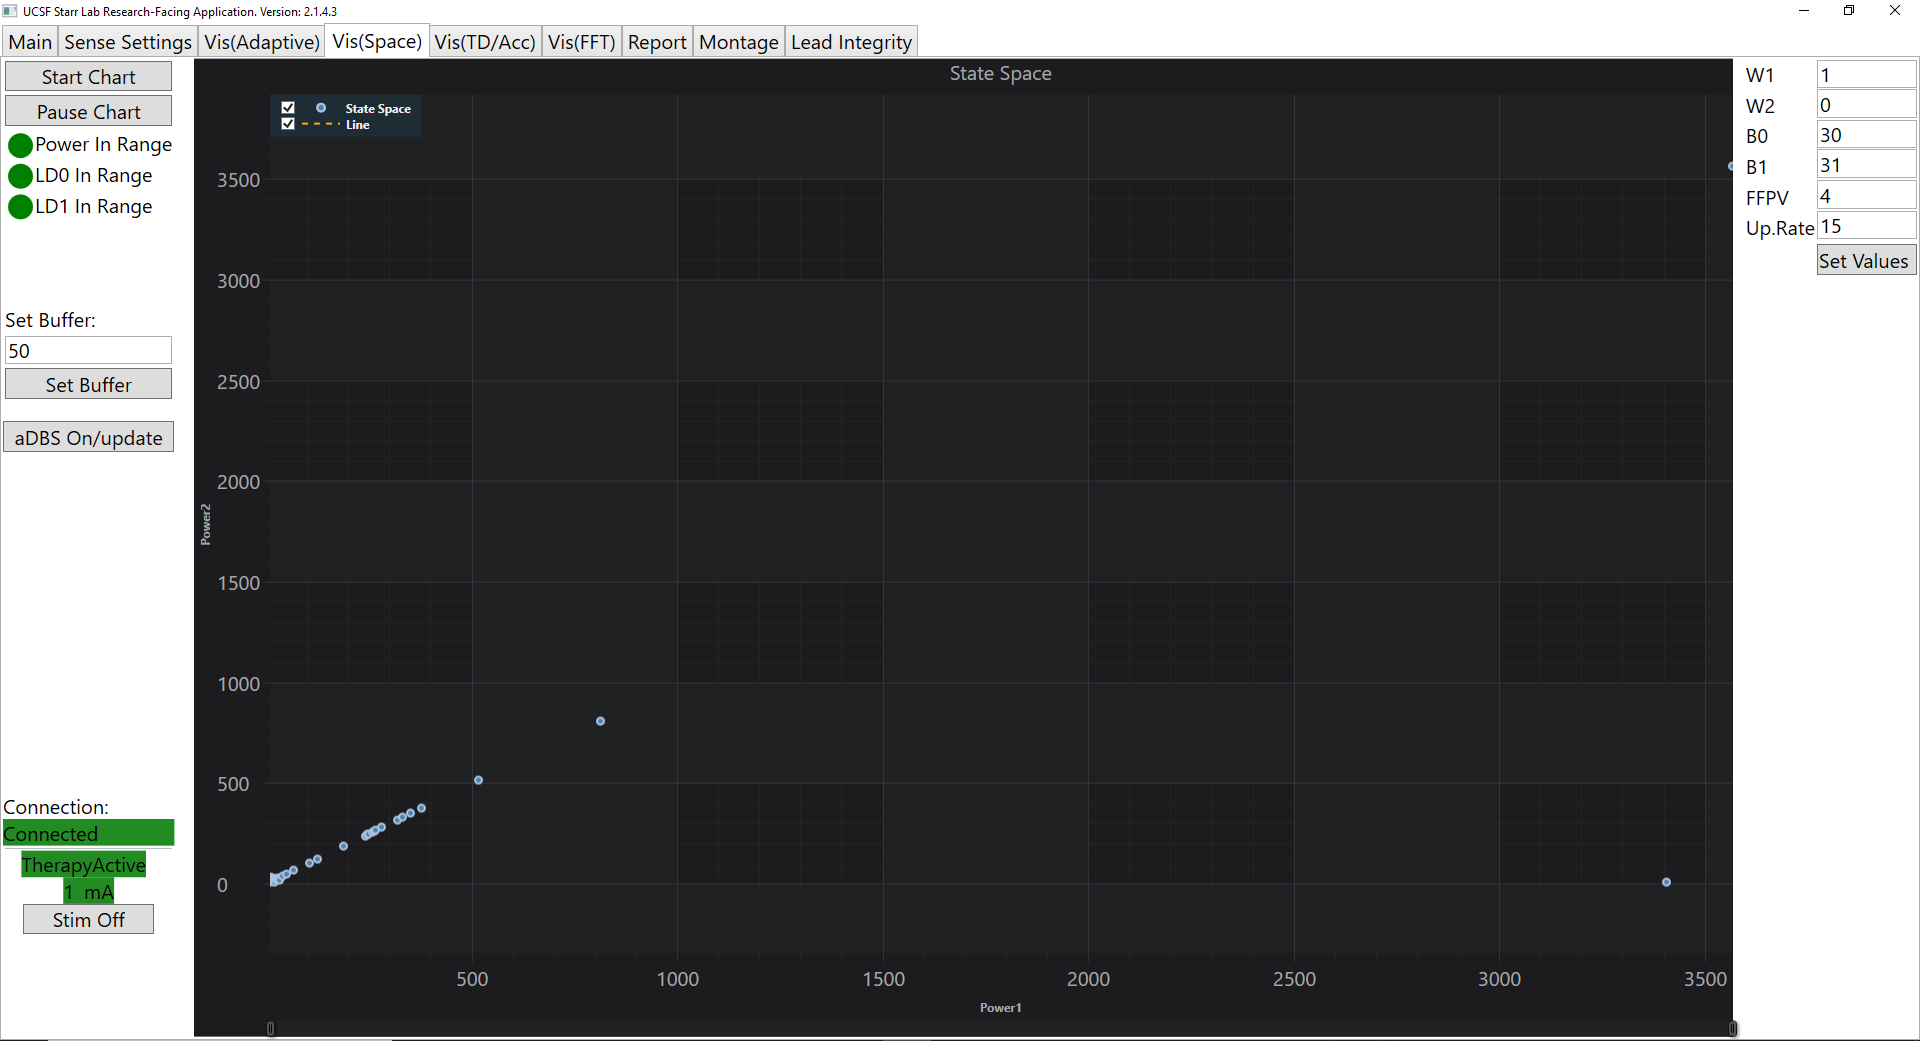Viewport: 1920px width, 1041px height.
Task: Click the State Space circle marker in legend
Action: point(321,108)
